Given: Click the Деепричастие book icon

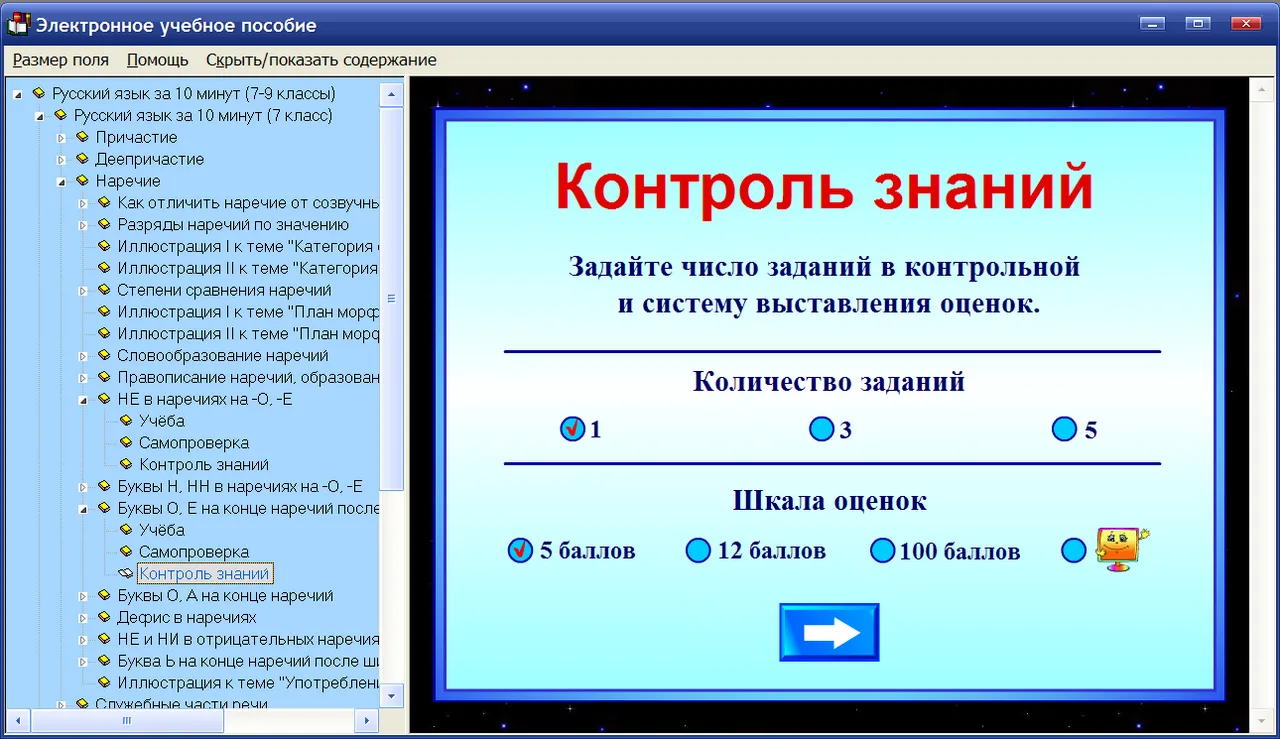Looking at the screenshot, I should 82,159.
